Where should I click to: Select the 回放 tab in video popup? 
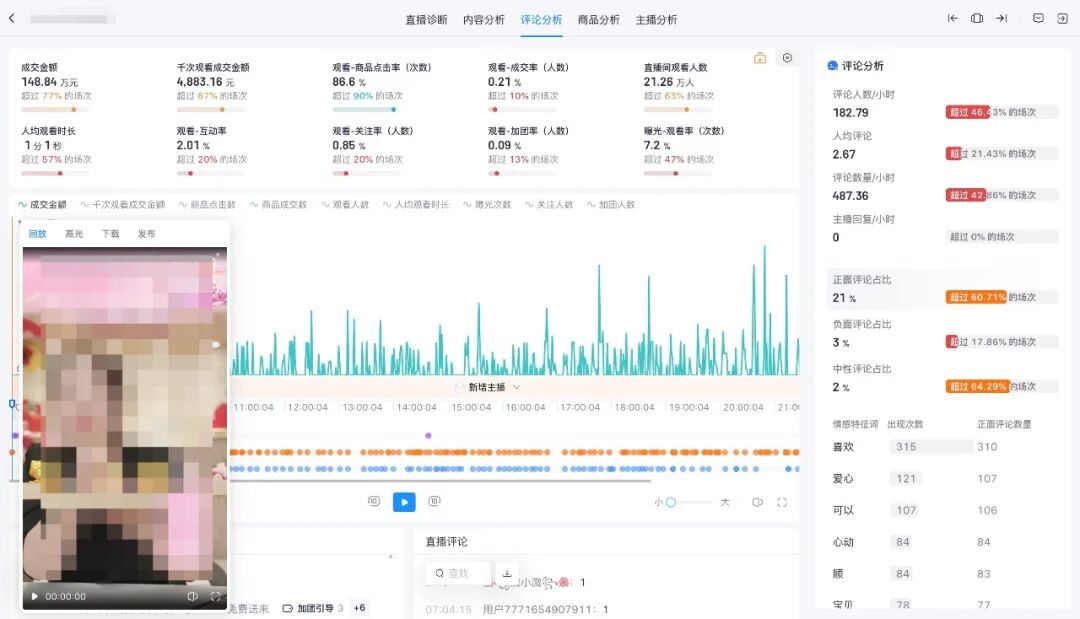click(x=37, y=234)
